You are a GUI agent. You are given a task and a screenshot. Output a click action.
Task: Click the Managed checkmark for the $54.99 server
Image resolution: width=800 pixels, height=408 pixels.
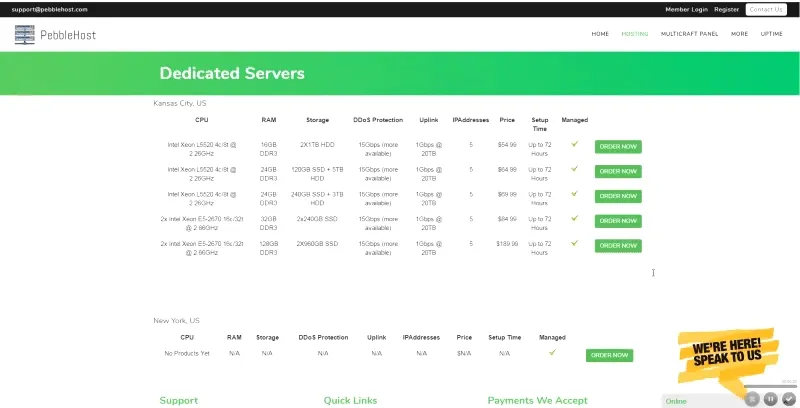[x=574, y=144]
